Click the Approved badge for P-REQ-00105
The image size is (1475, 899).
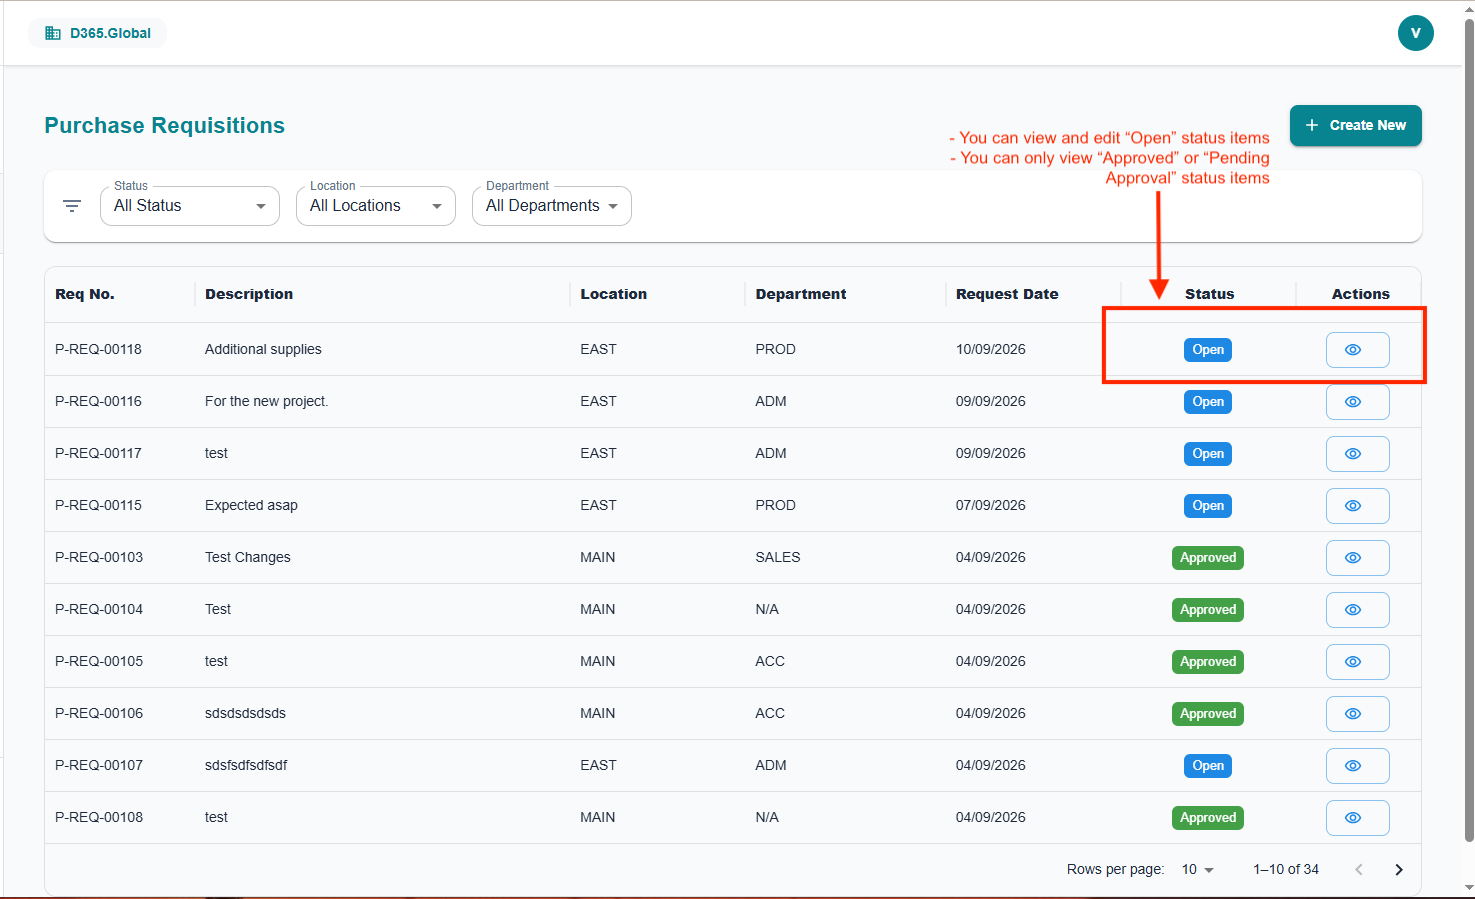(x=1208, y=662)
